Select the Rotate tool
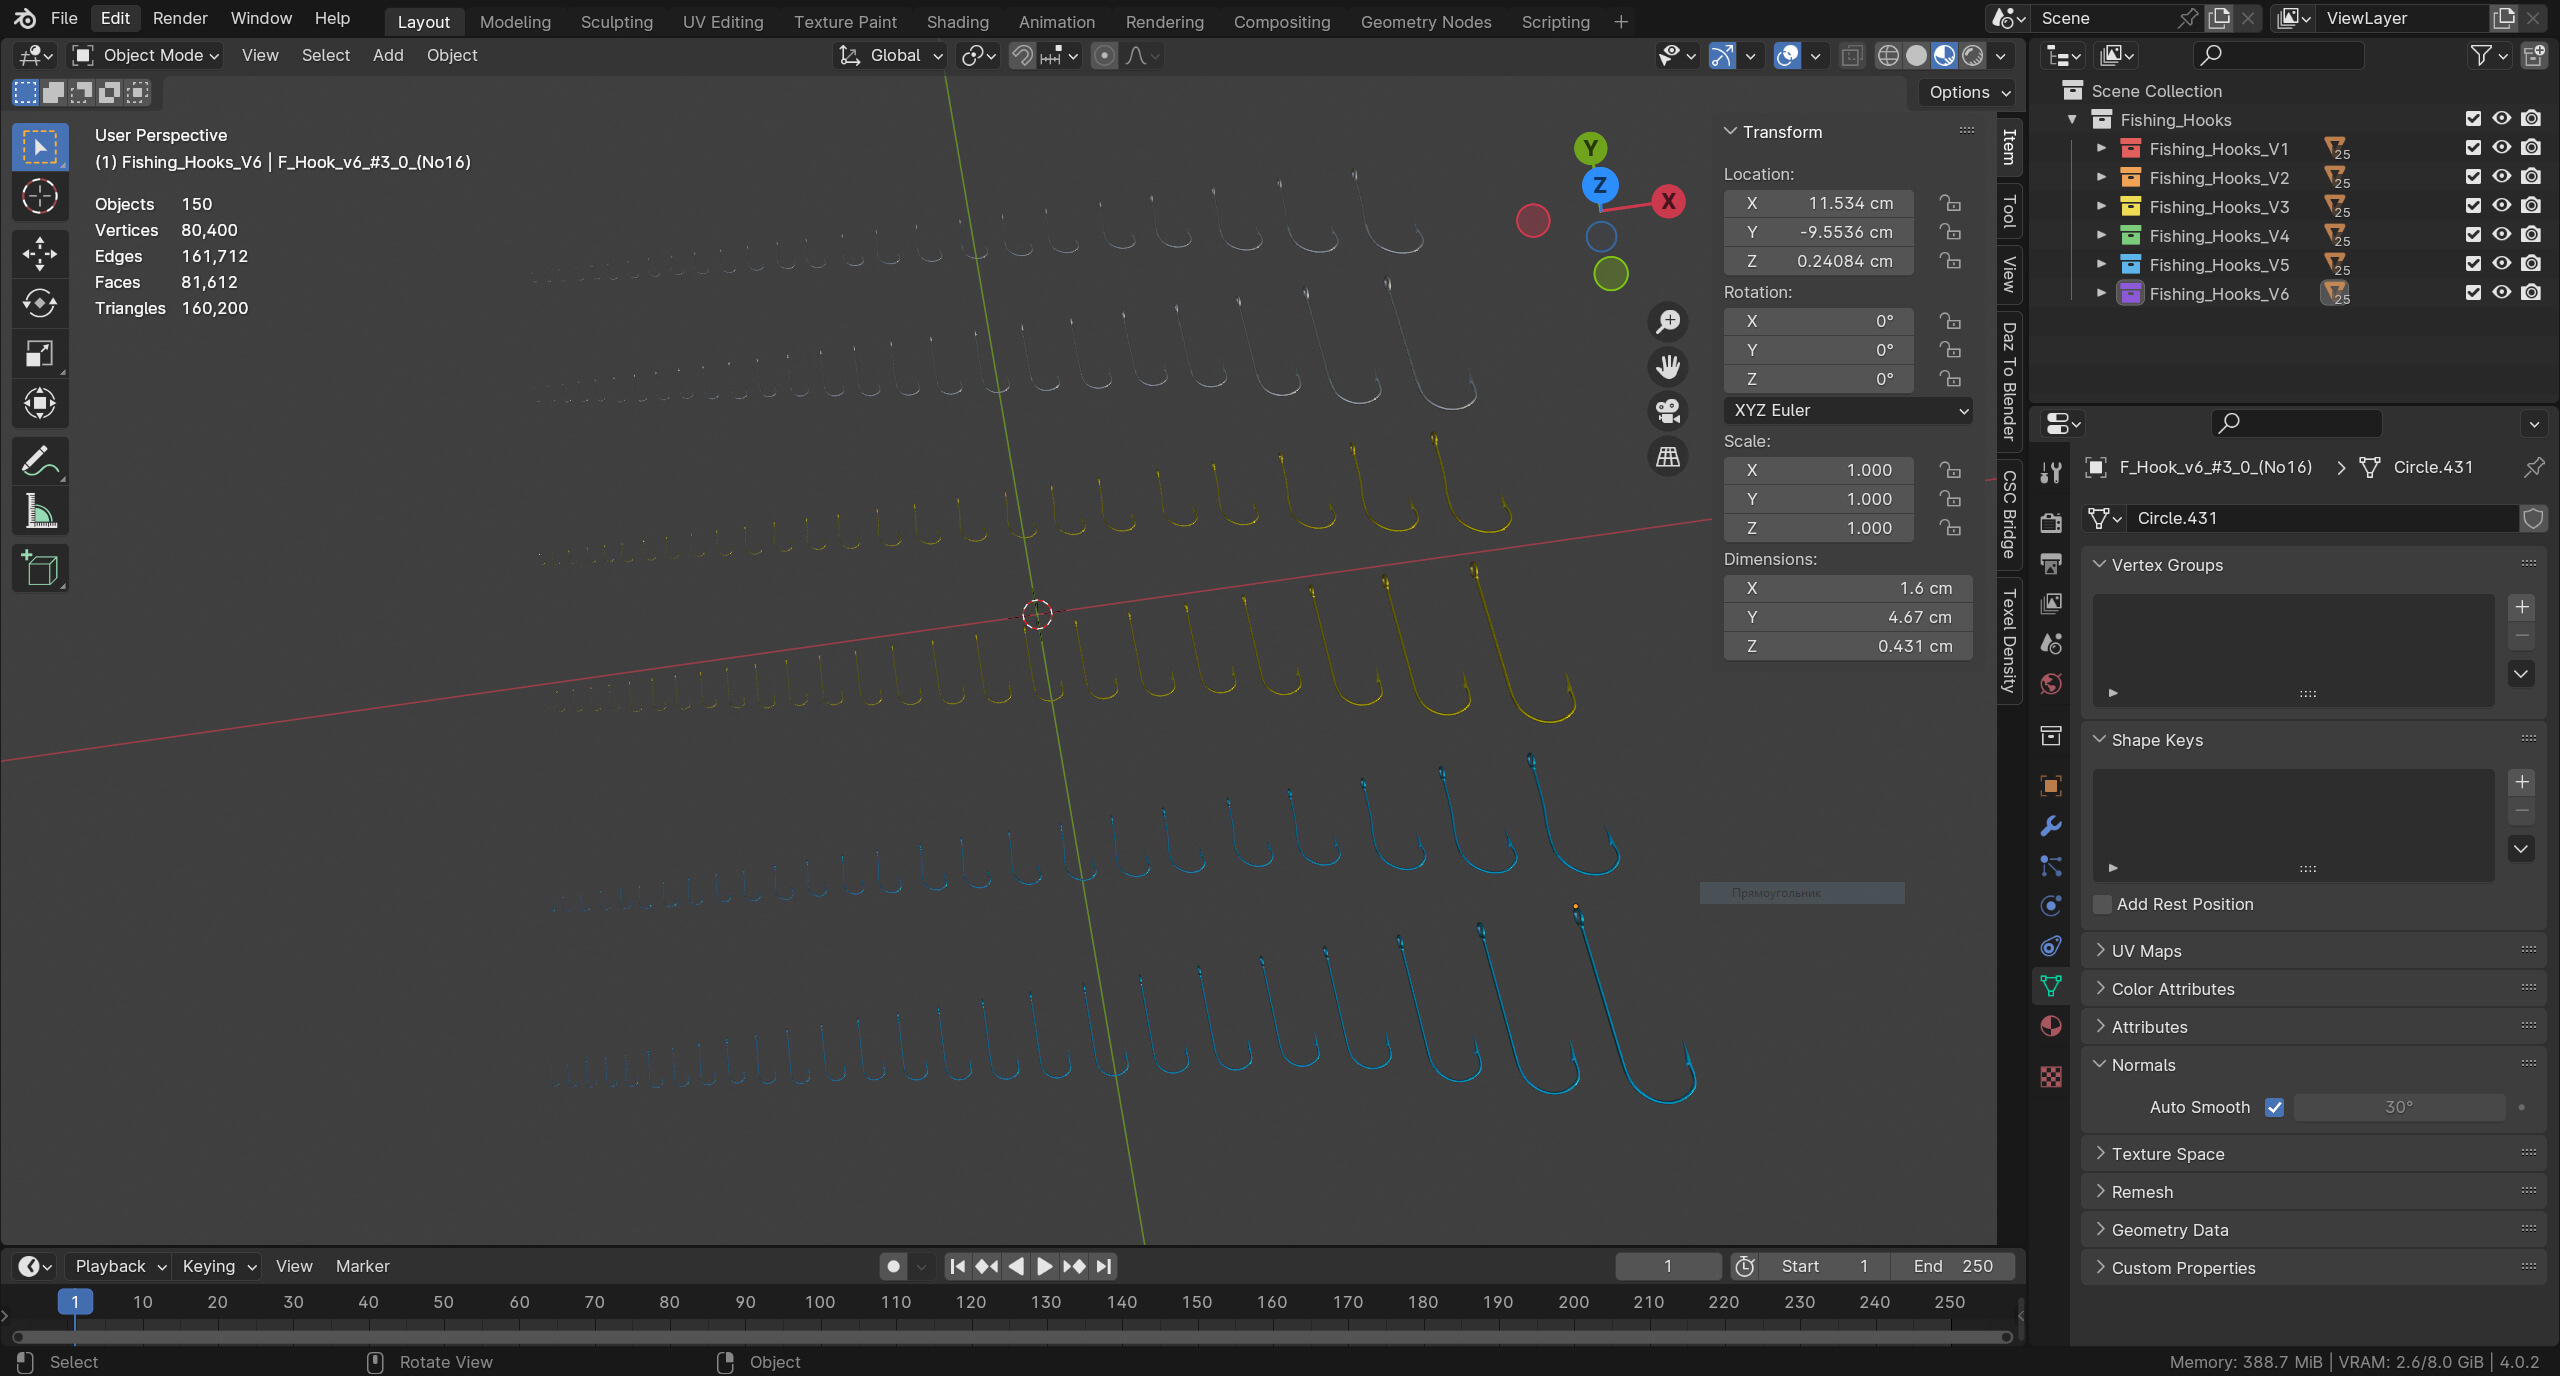The width and height of the screenshot is (2560, 1376). pos(40,303)
